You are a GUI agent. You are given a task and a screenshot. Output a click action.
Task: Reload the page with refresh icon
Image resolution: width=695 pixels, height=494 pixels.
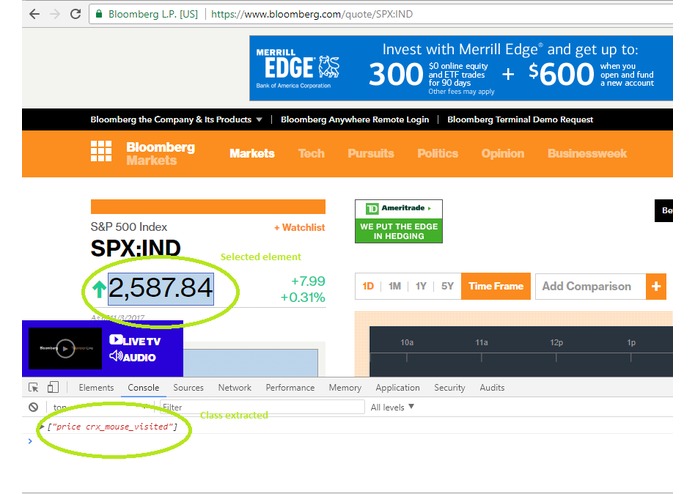[x=76, y=14]
